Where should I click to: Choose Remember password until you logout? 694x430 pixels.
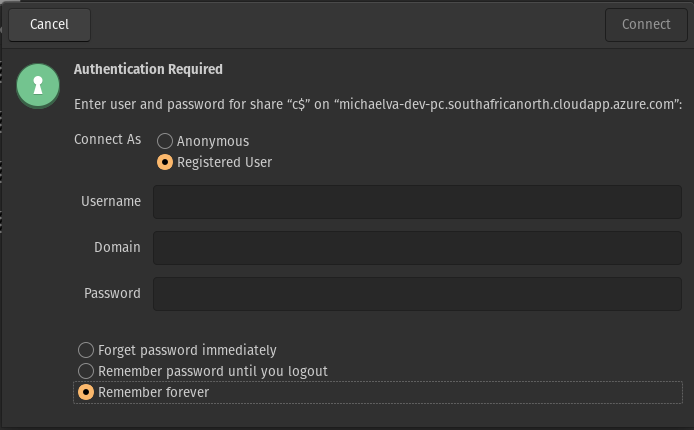pos(86,371)
